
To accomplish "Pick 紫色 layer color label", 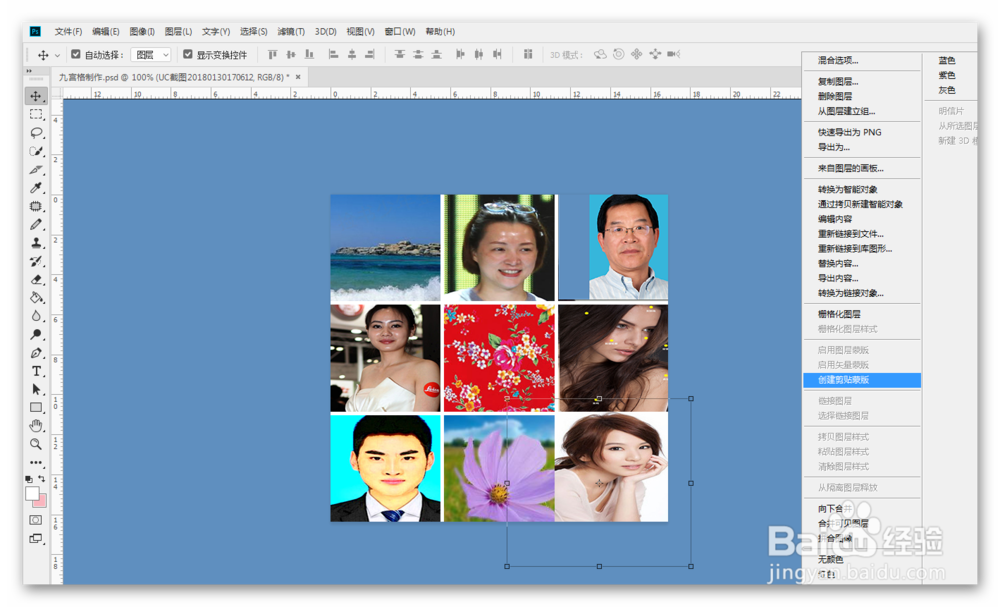I will click(x=947, y=75).
